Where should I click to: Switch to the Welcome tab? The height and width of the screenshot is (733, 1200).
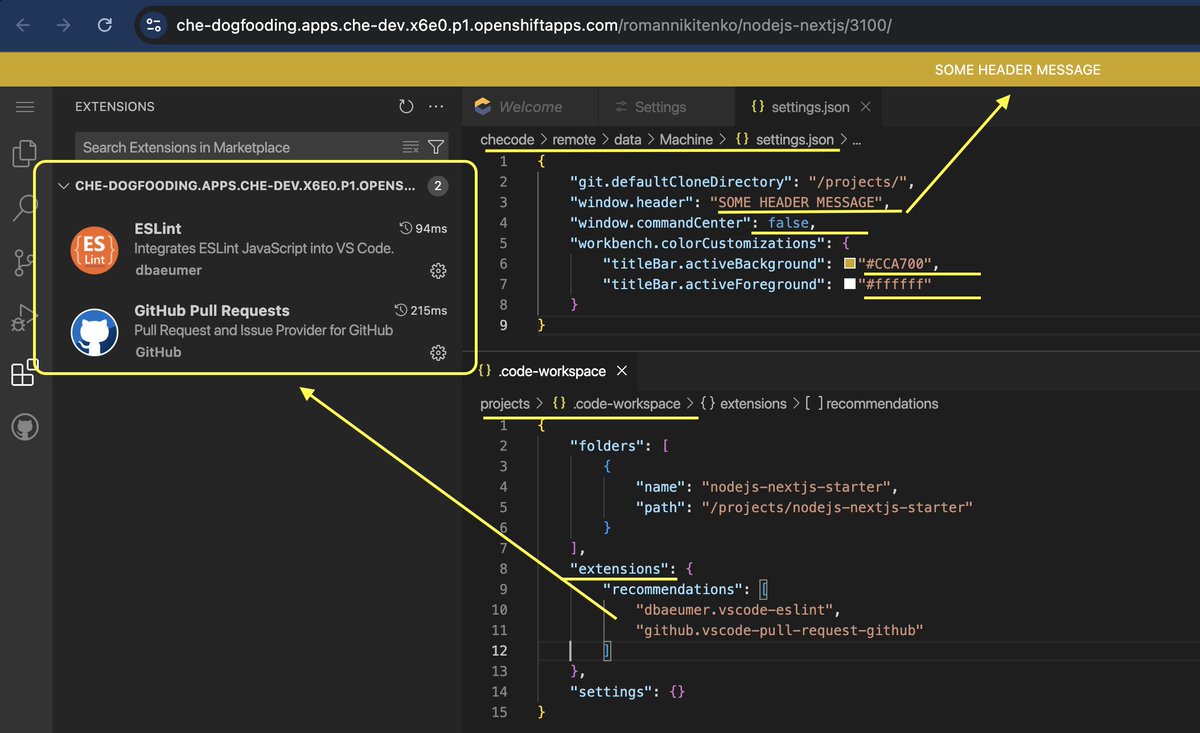click(x=530, y=107)
